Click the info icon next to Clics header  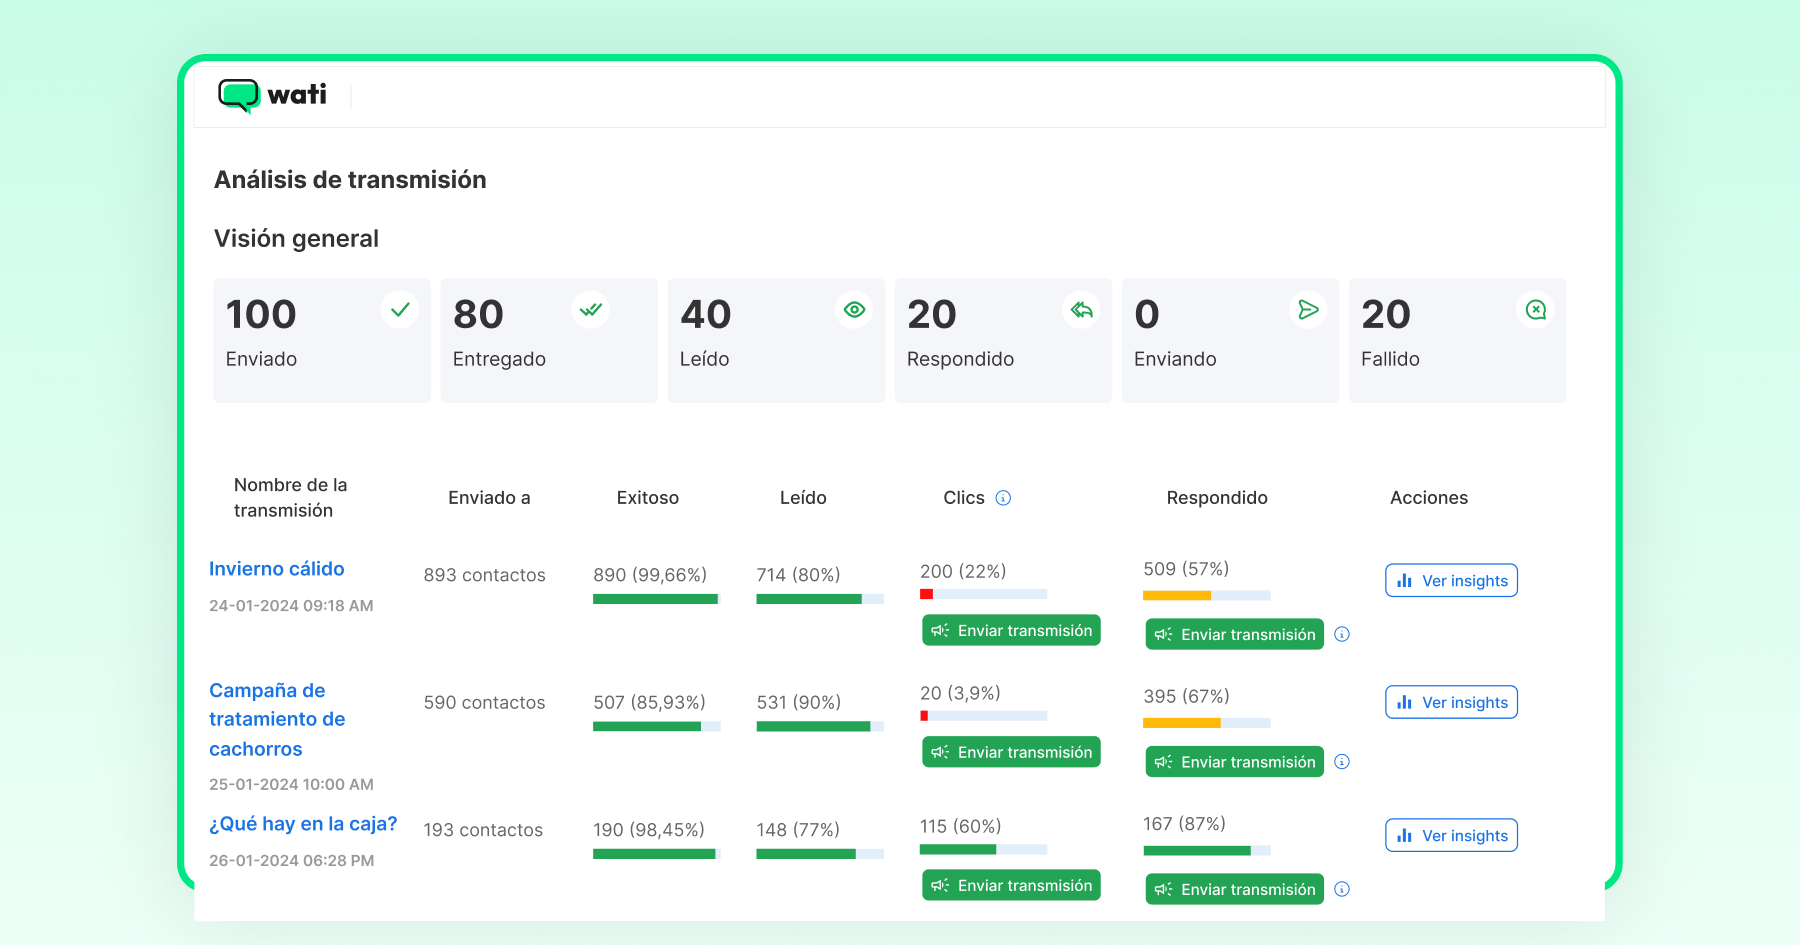point(1003,498)
